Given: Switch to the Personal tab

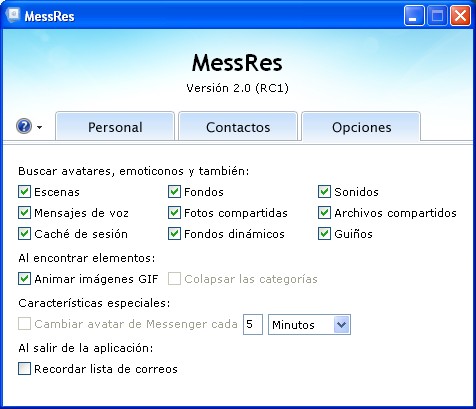Looking at the screenshot, I should [x=115, y=127].
